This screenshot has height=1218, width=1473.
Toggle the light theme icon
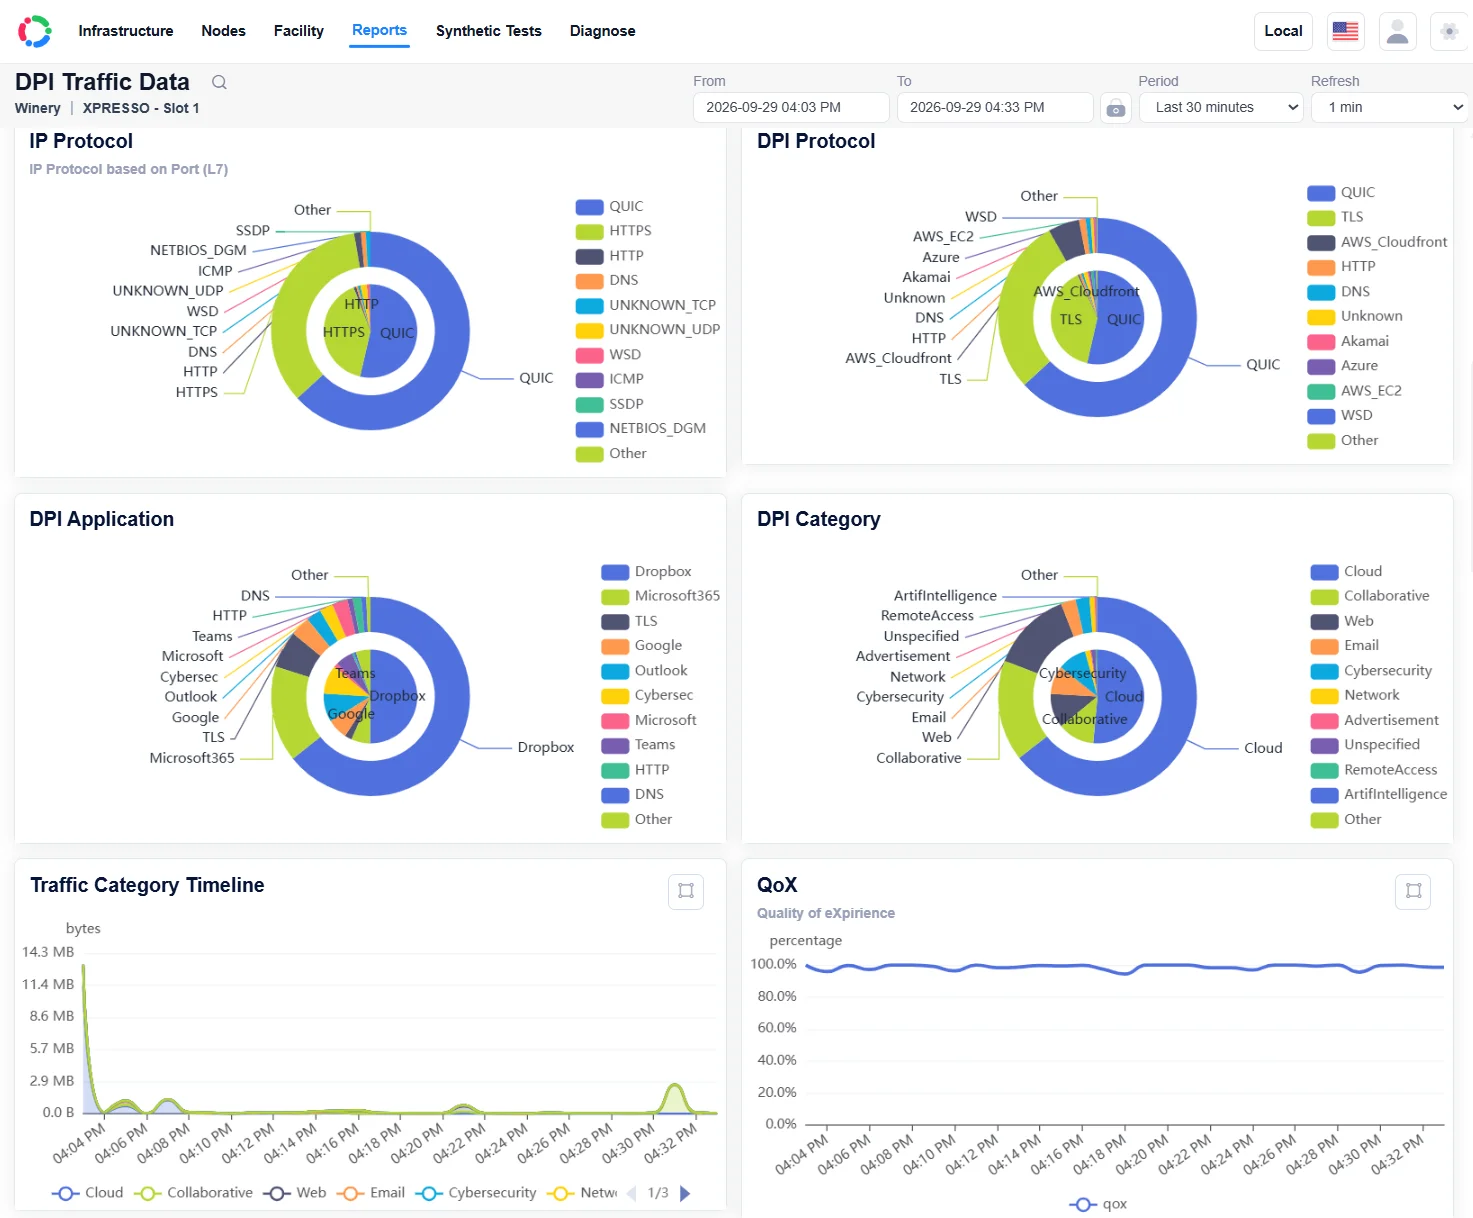[1449, 31]
